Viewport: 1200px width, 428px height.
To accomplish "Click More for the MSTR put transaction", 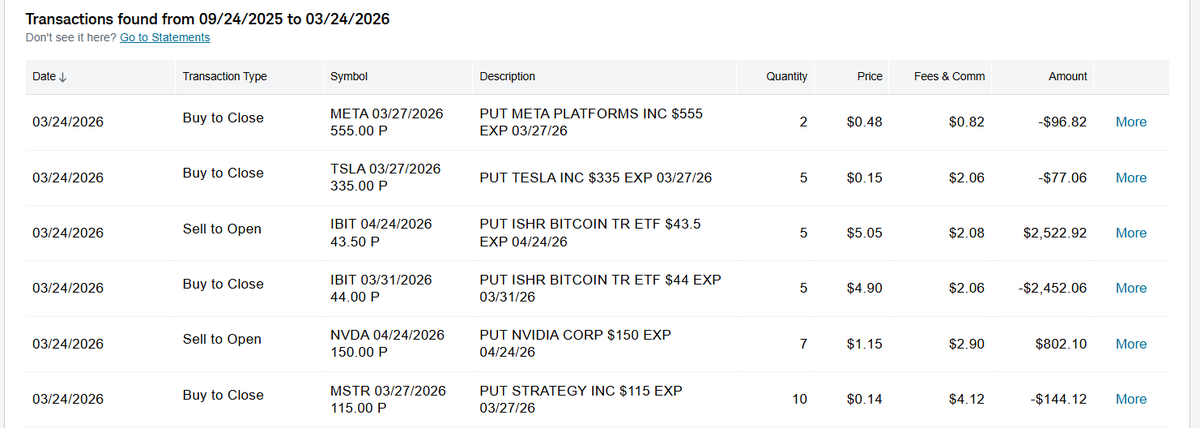I will point(1130,399).
